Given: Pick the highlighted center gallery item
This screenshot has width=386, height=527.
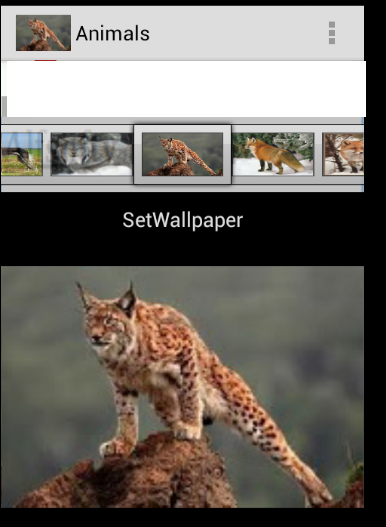Looking at the screenshot, I should tap(182, 154).
